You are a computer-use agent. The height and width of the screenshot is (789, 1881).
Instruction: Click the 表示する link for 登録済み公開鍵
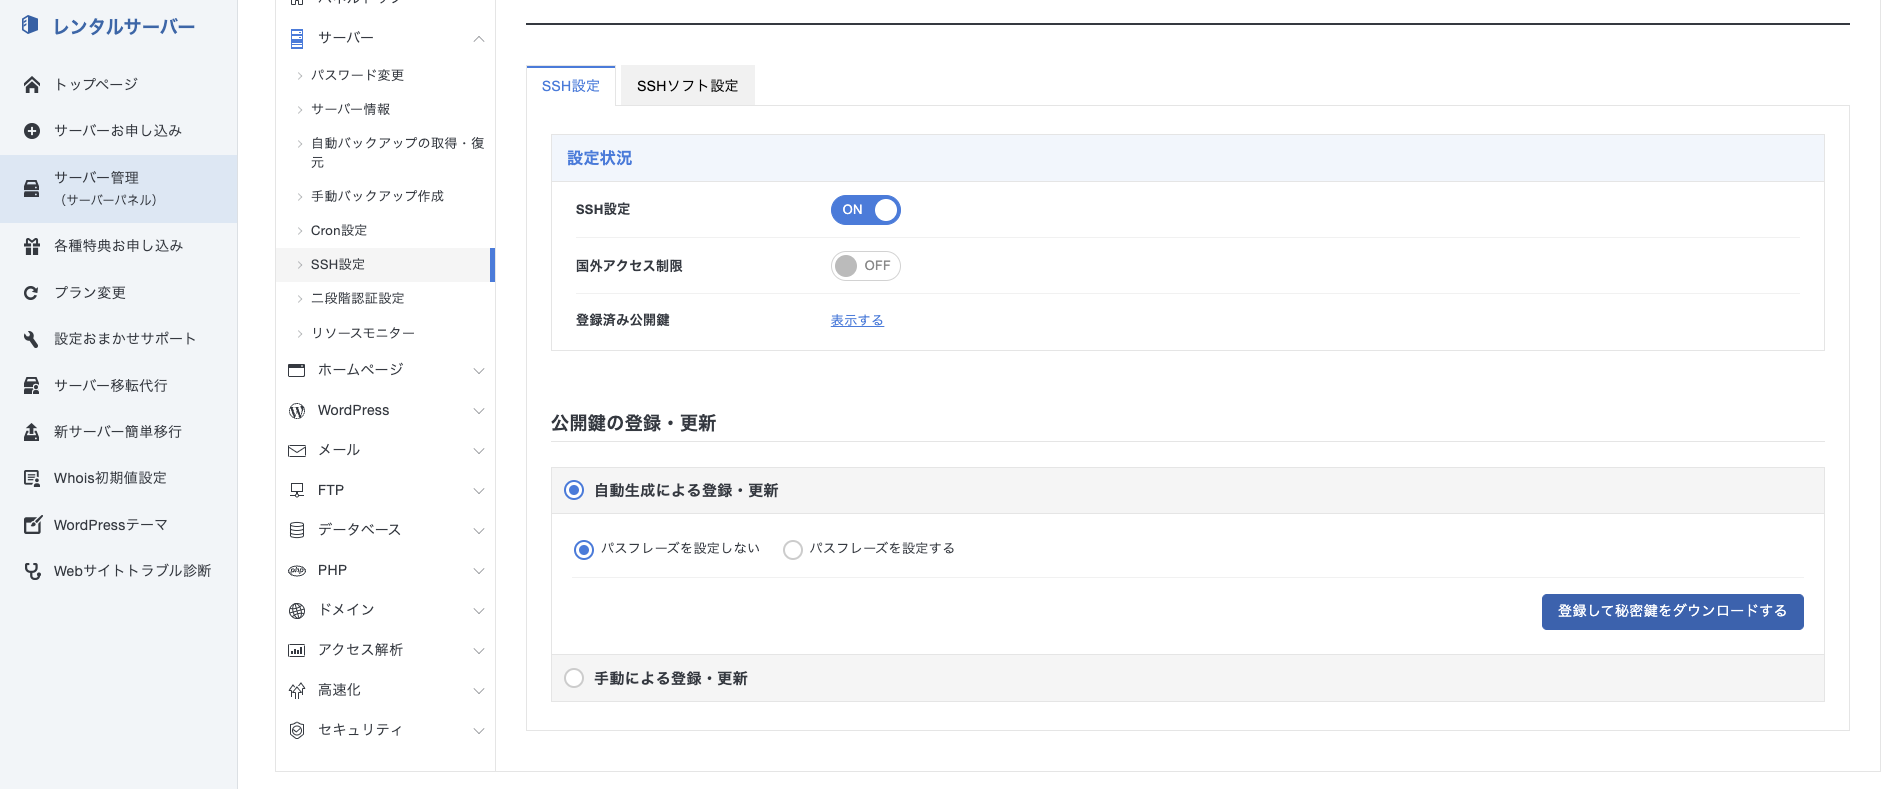[x=857, y=321]
